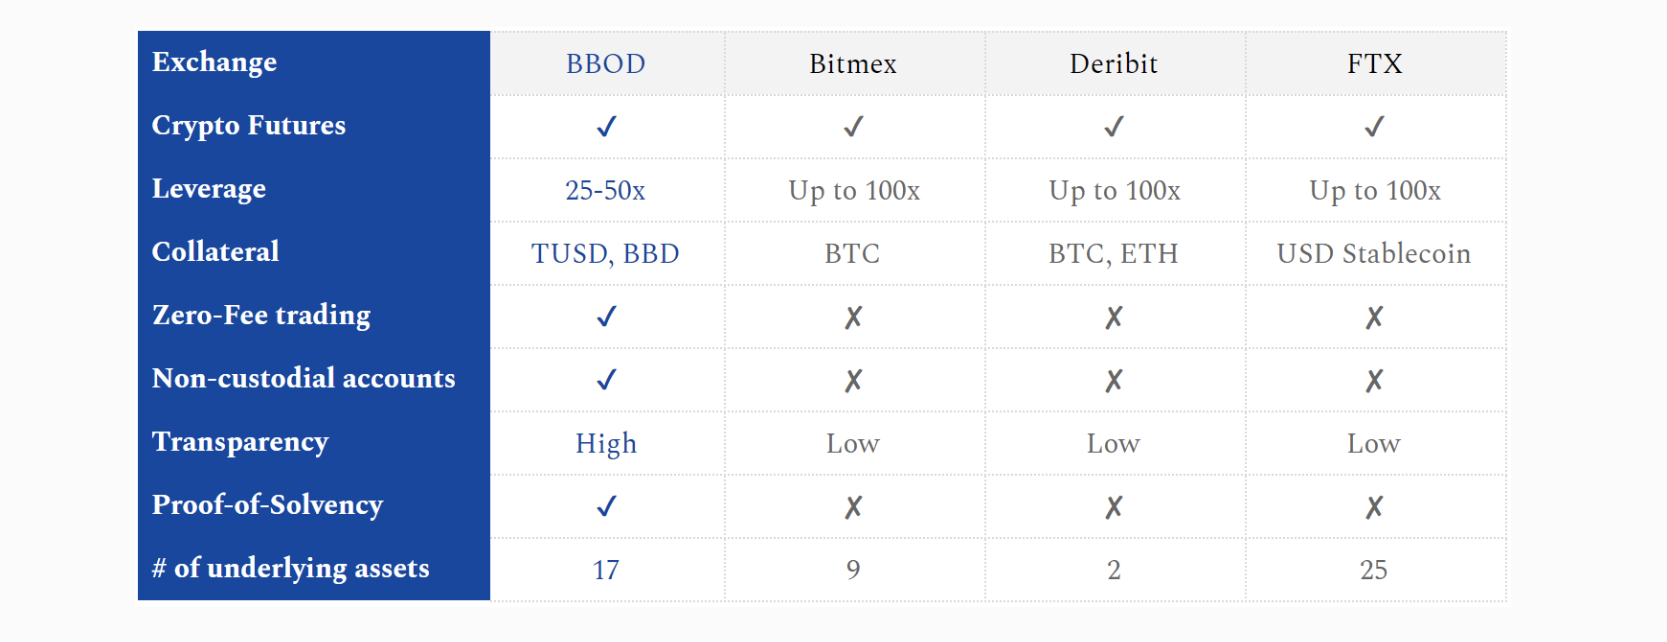Click BBOD's Non-custodial accounts checkmark
This screenshot has height=642, width=1667.
point(606,380)
